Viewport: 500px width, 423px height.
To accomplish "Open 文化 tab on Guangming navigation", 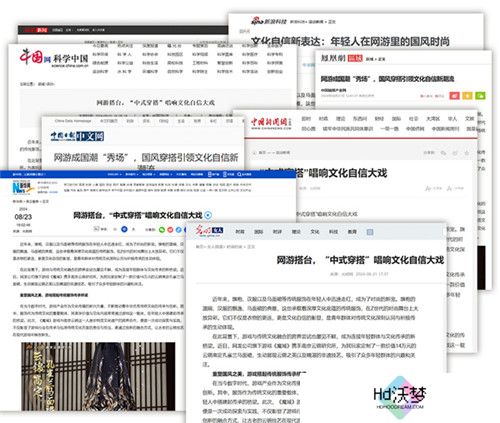I will tap(315, 232).
